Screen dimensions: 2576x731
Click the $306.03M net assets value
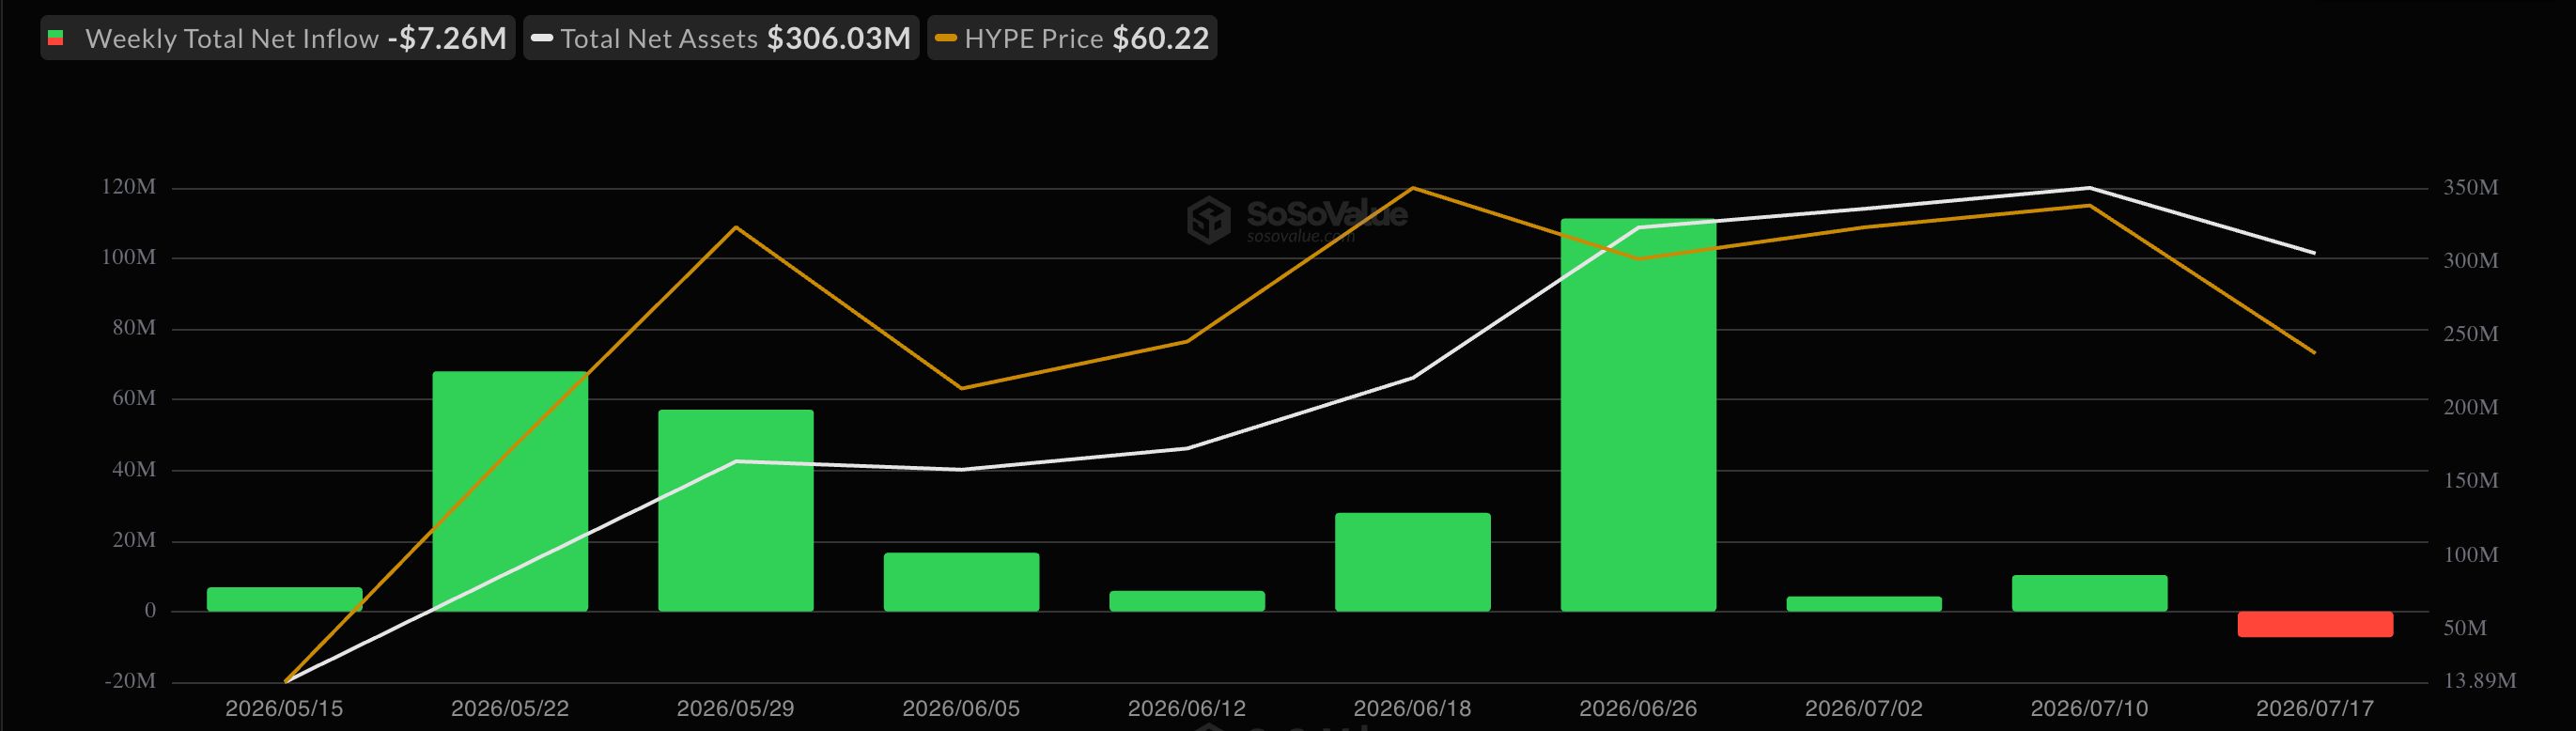tap(839, 38)
